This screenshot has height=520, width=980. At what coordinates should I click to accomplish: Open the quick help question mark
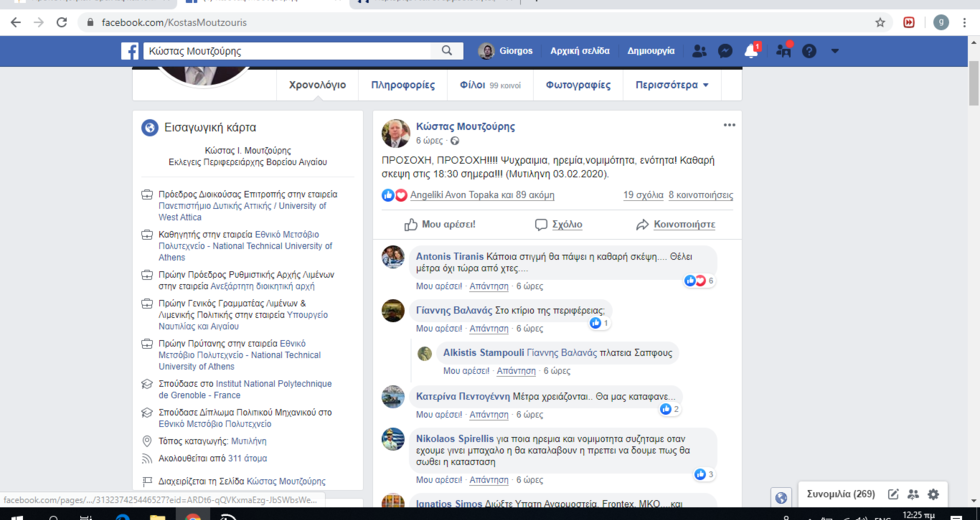point(809,51)
